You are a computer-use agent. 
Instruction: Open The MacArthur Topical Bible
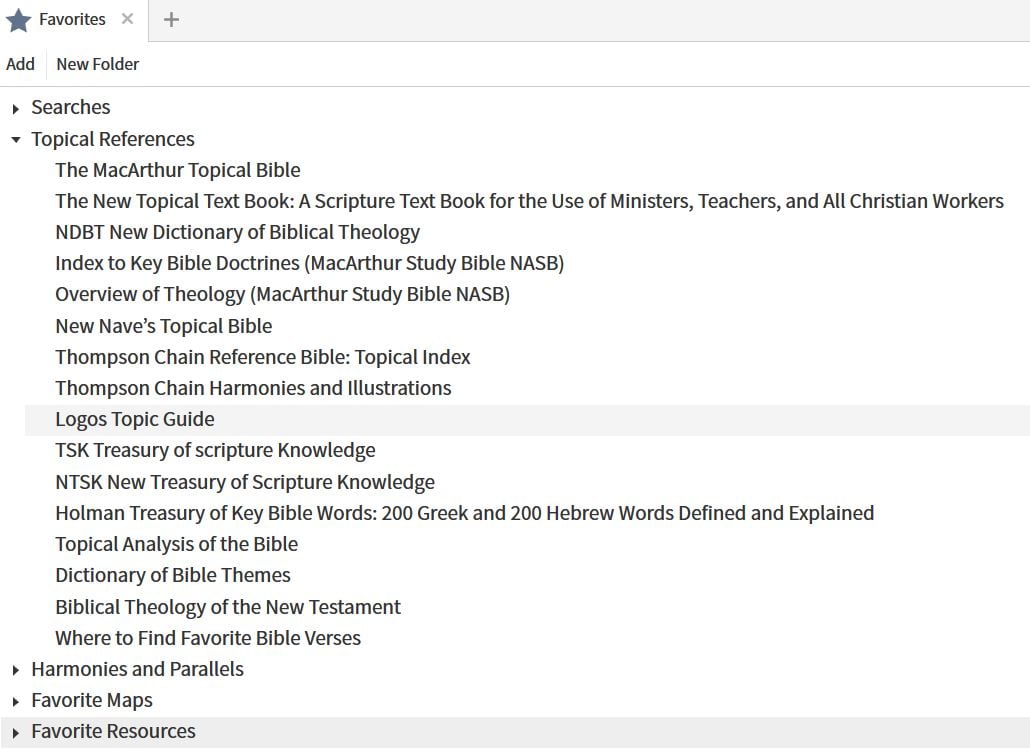[x=177, y=170]
